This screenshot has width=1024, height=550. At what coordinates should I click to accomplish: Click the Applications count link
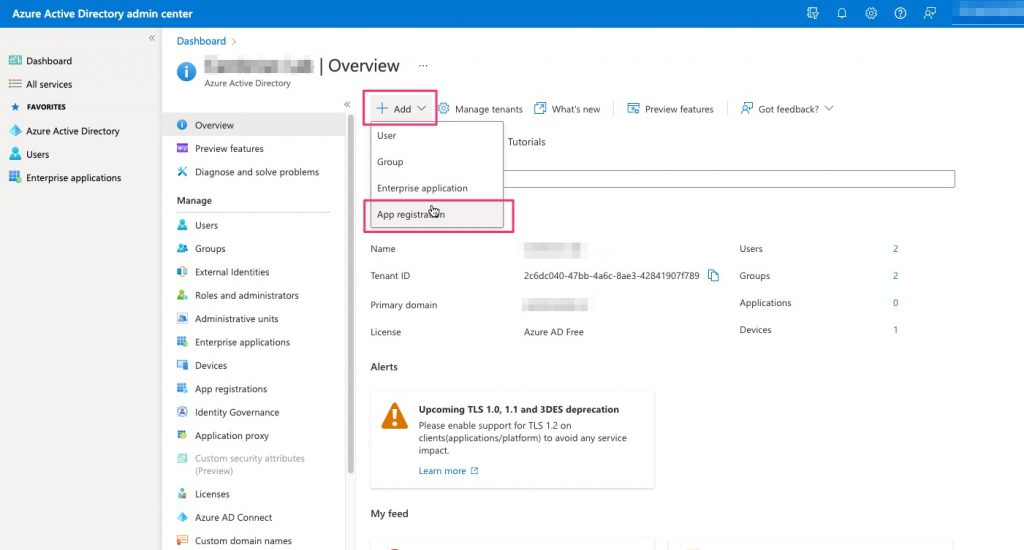895,303
